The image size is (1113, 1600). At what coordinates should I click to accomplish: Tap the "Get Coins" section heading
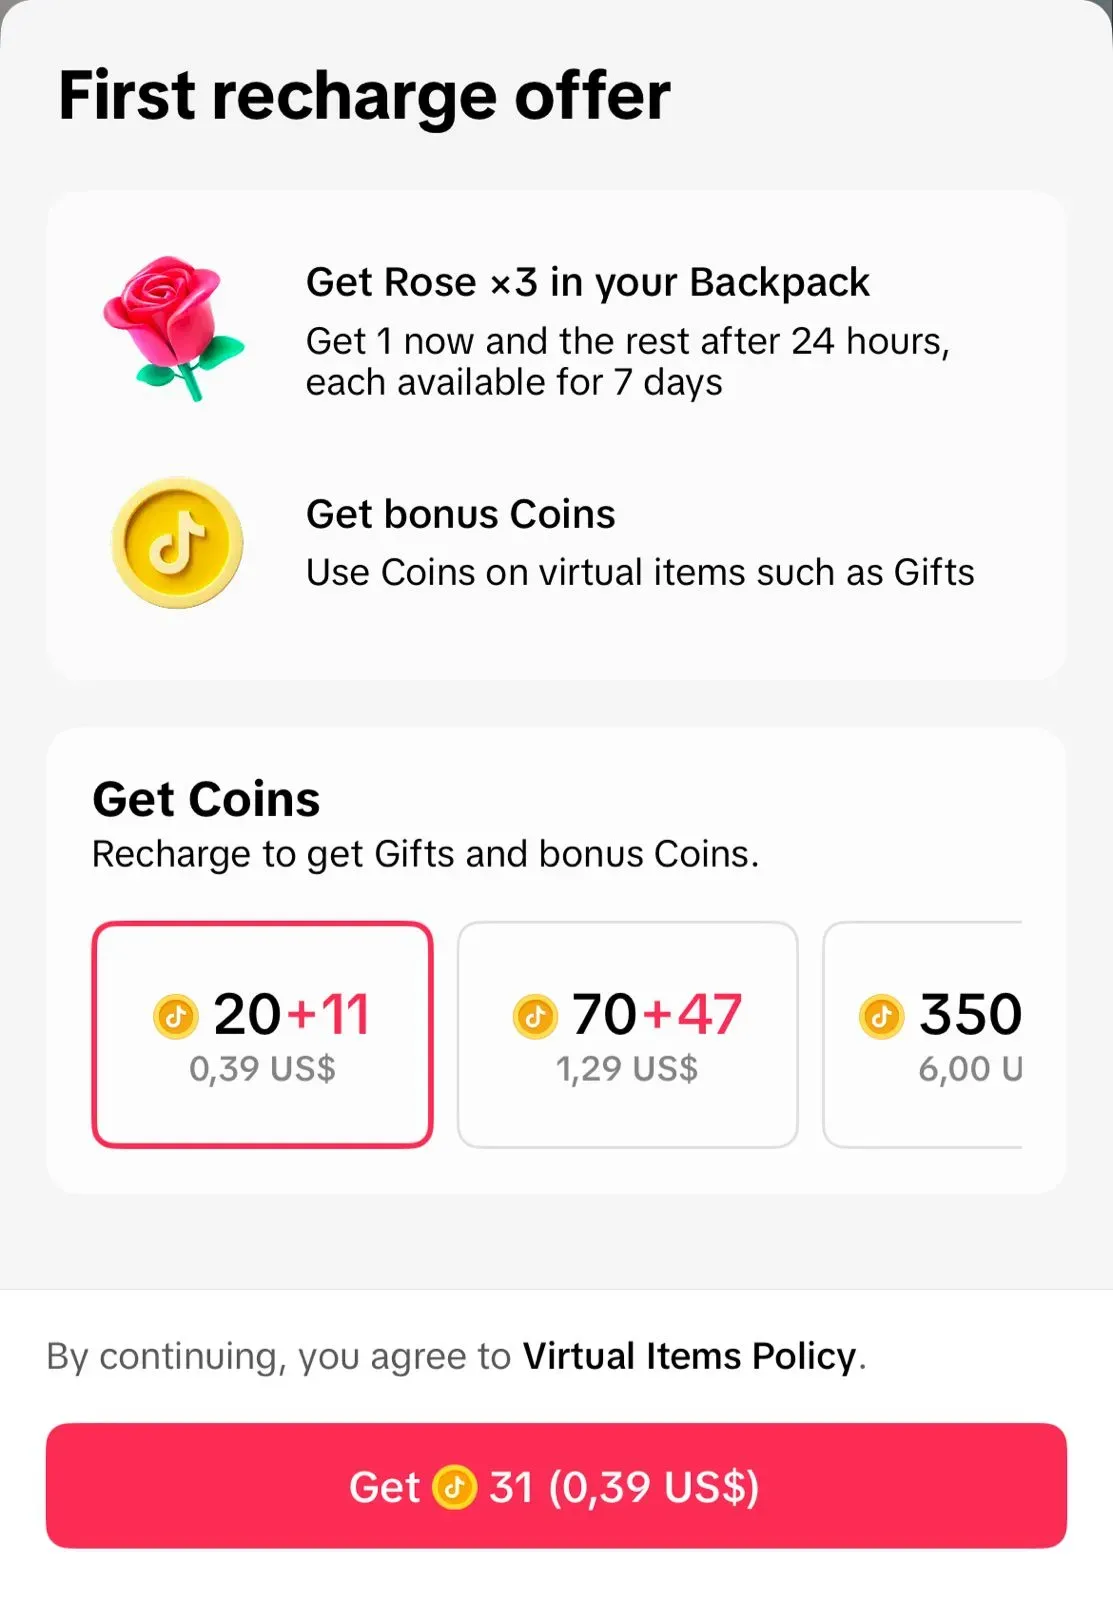pyautogui.click(x=206, y=799)
